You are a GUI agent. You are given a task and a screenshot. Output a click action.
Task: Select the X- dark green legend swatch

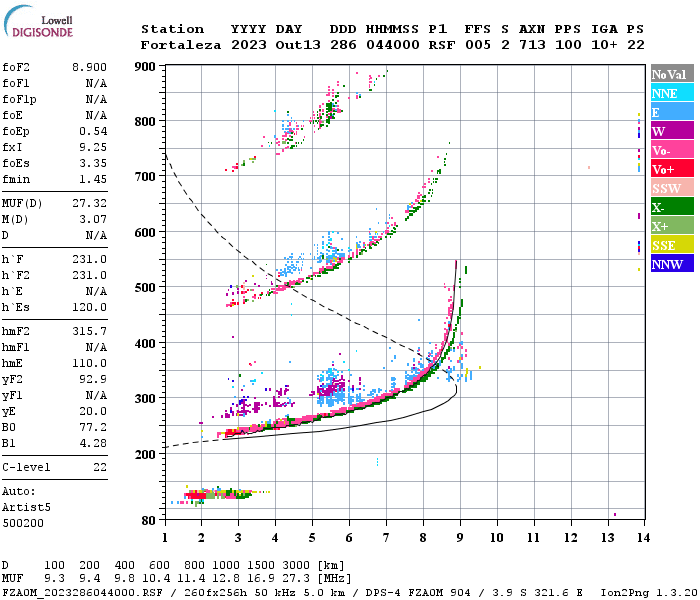(x=672, y=207)
